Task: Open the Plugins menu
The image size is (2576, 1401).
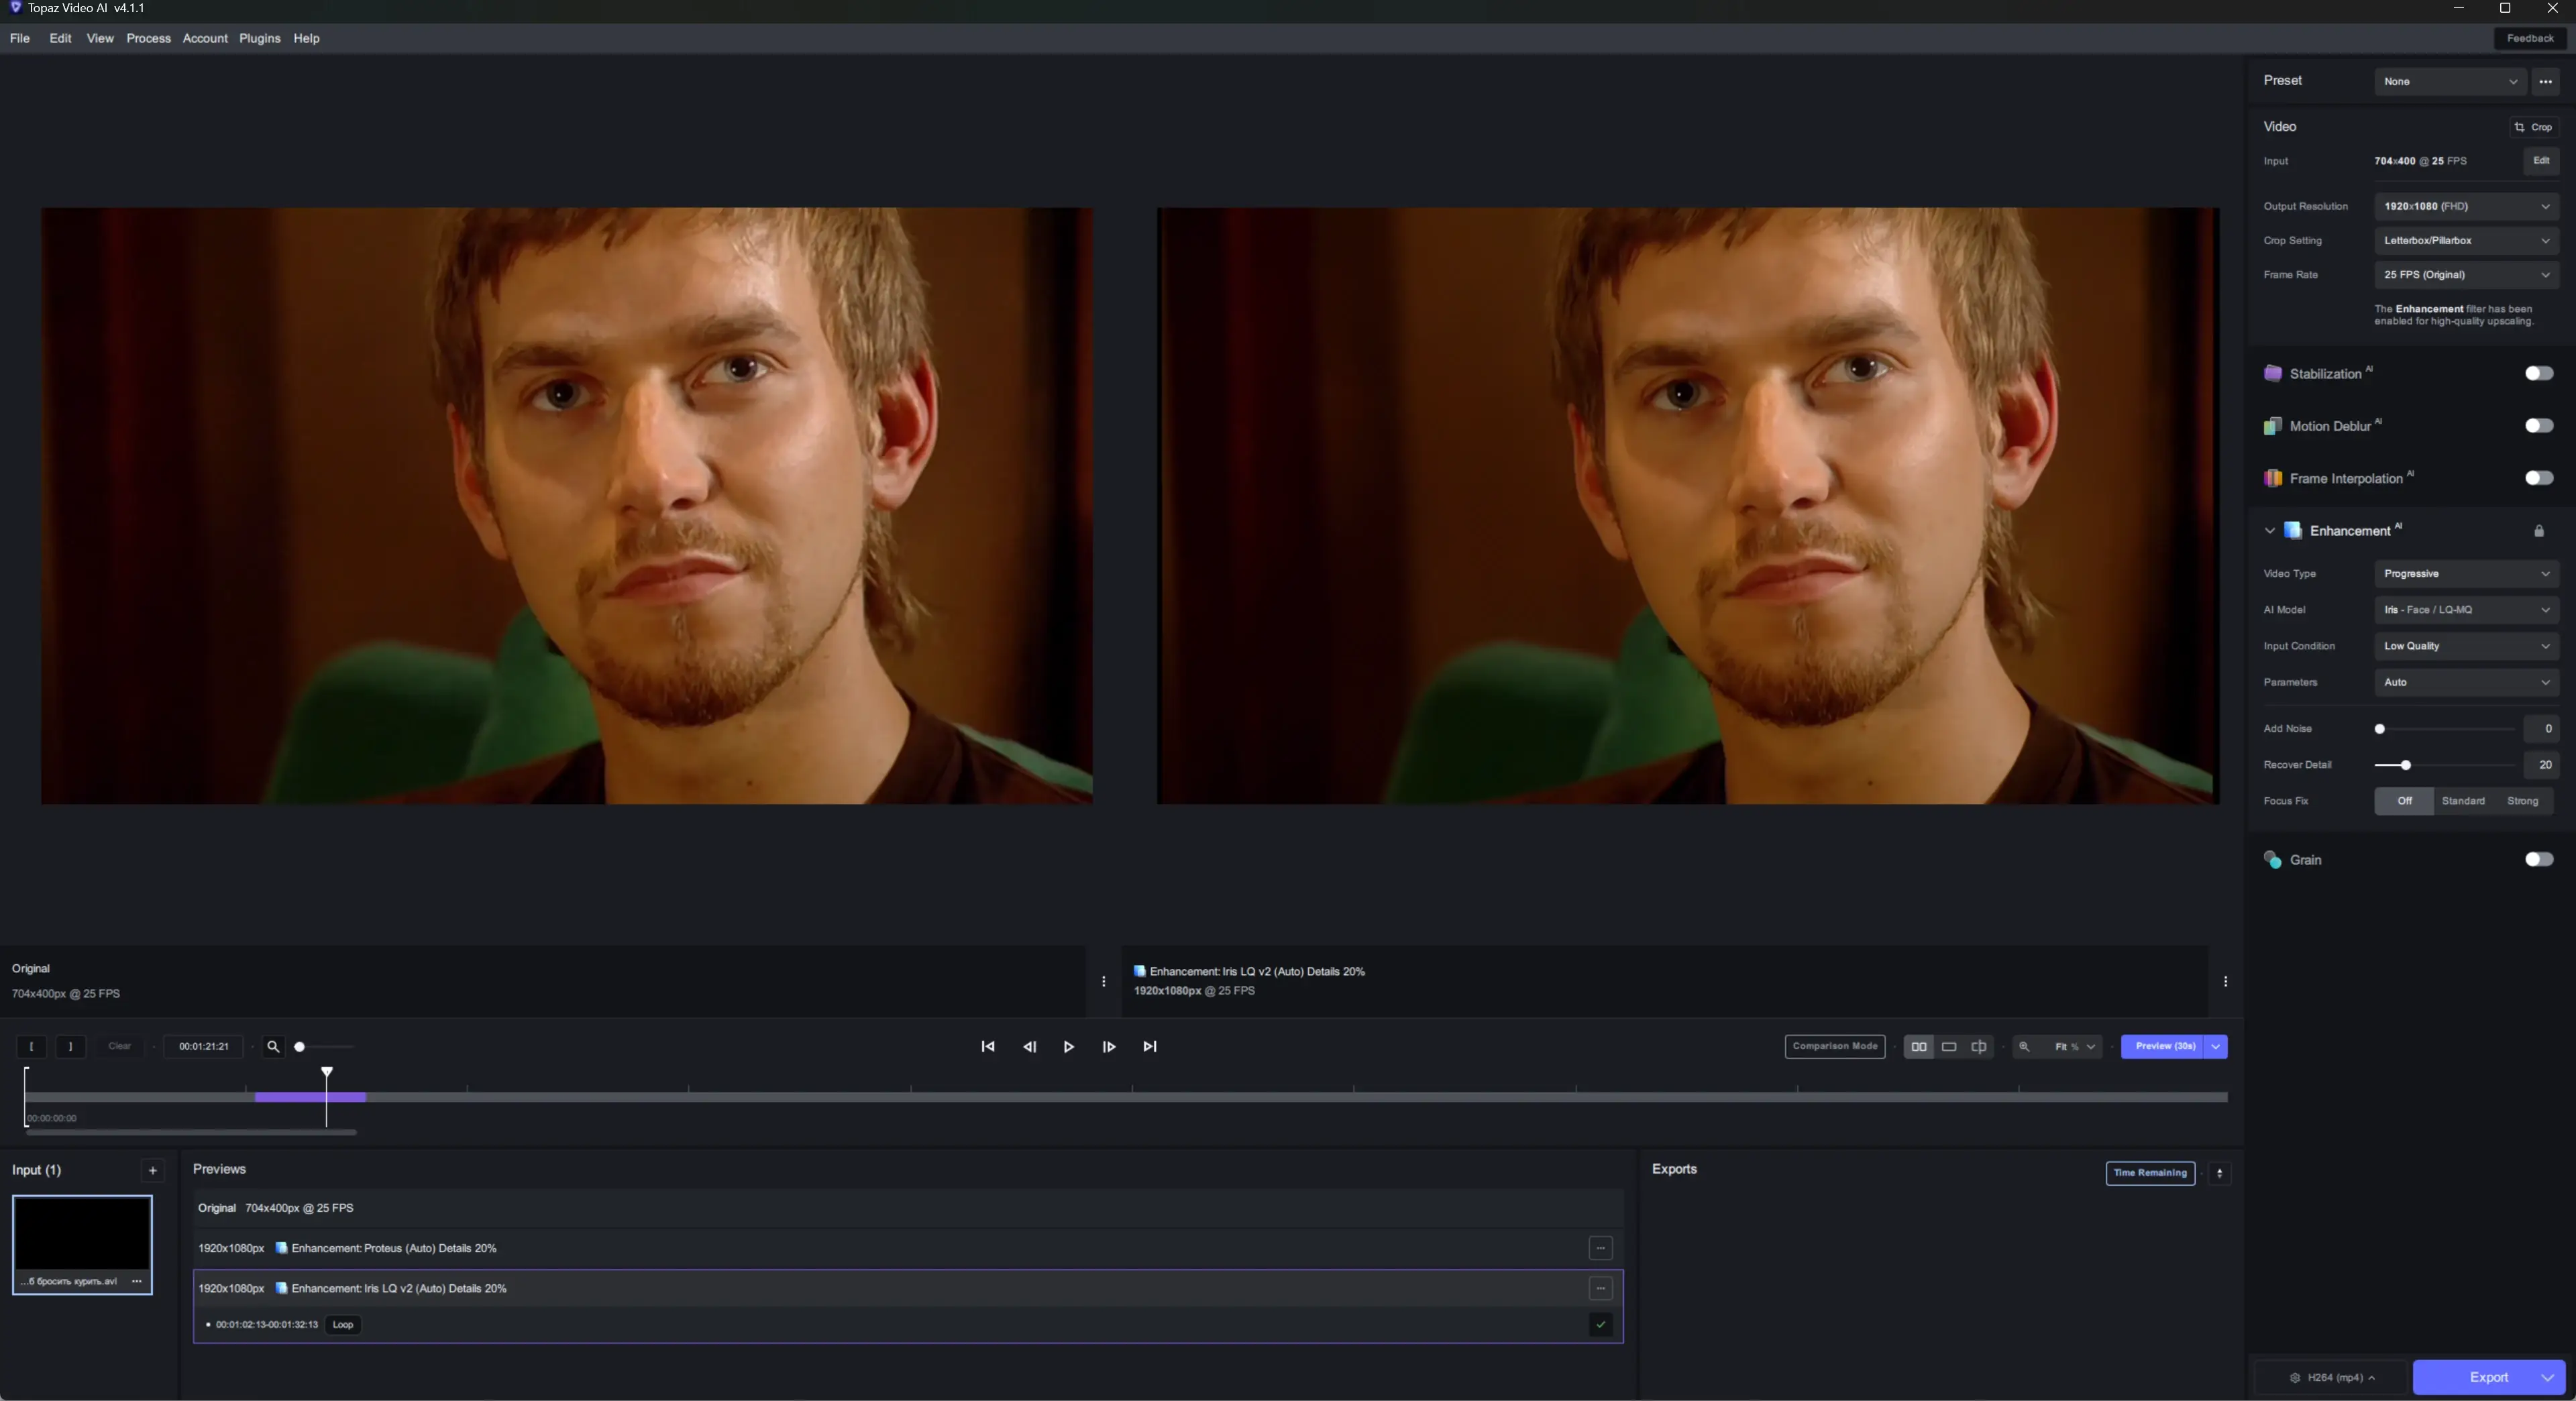Action: [259, 38]
